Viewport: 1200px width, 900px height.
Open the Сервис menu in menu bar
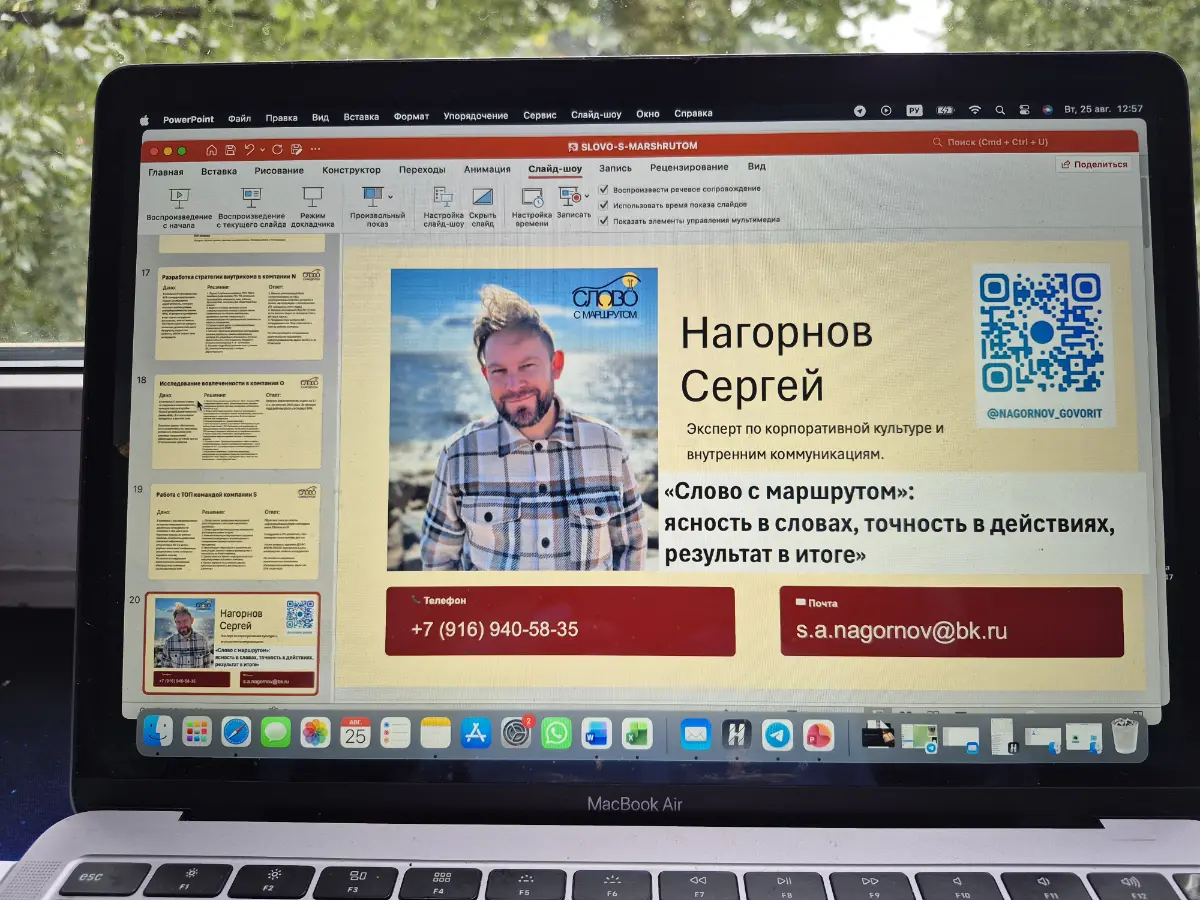point(540,115)
